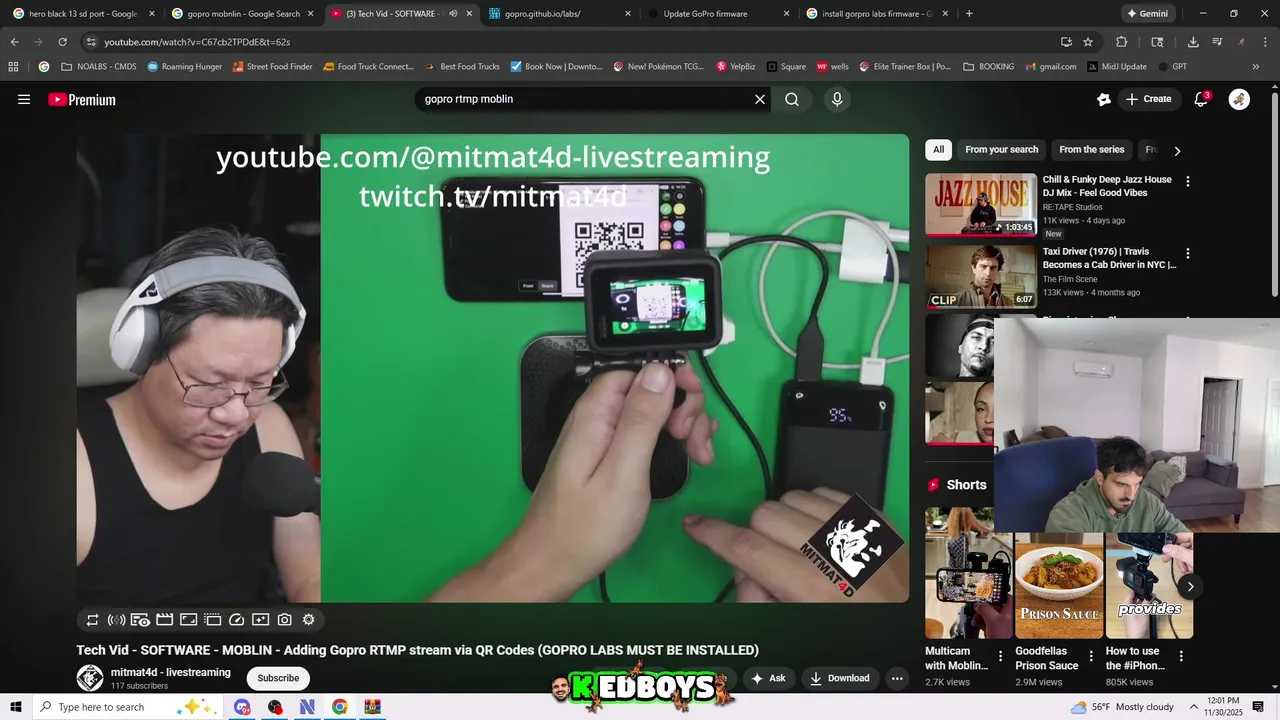Select the From your search chip

pyautogui.click(x=1001, y=150)
